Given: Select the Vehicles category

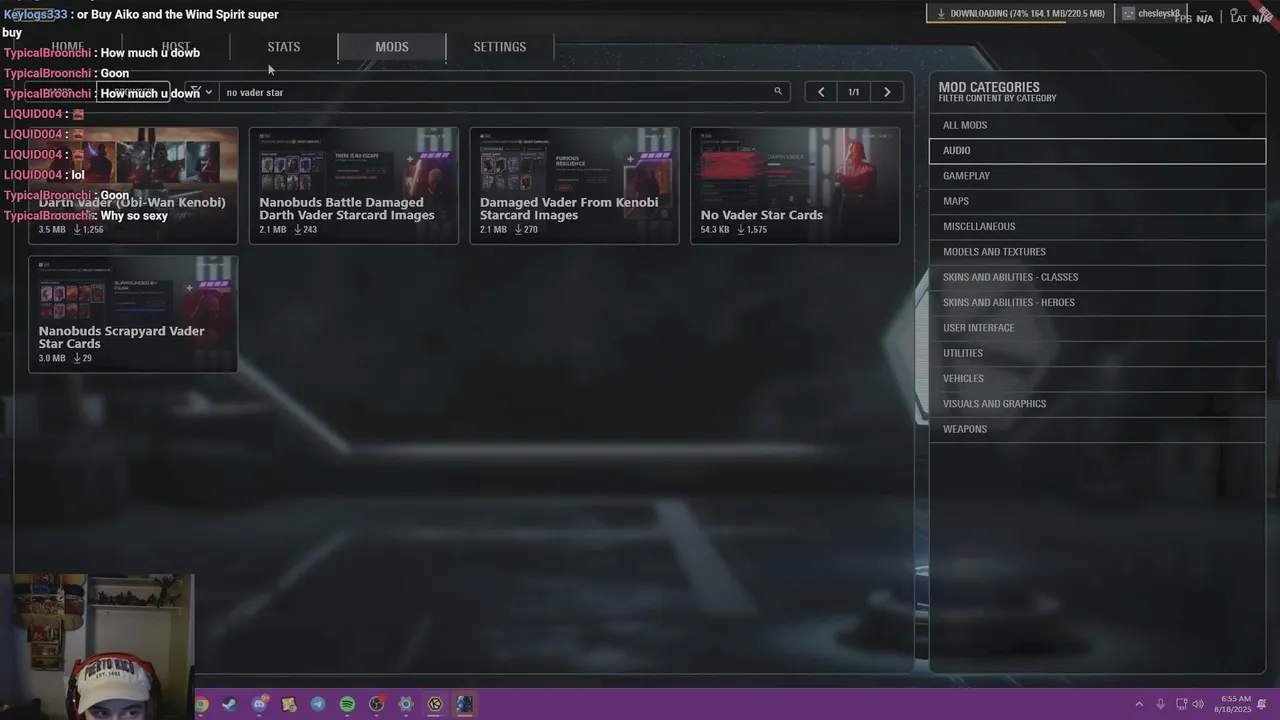Looking at the screenshot, I should tap(1097, 378).
